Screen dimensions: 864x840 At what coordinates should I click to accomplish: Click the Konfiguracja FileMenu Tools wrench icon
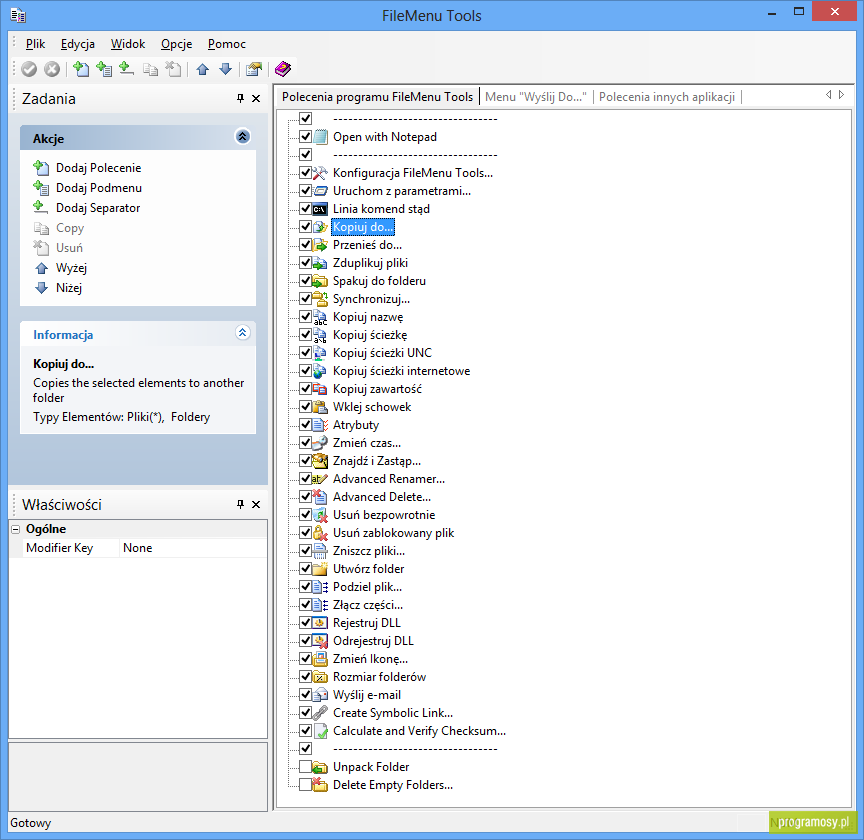click(320, 173)
